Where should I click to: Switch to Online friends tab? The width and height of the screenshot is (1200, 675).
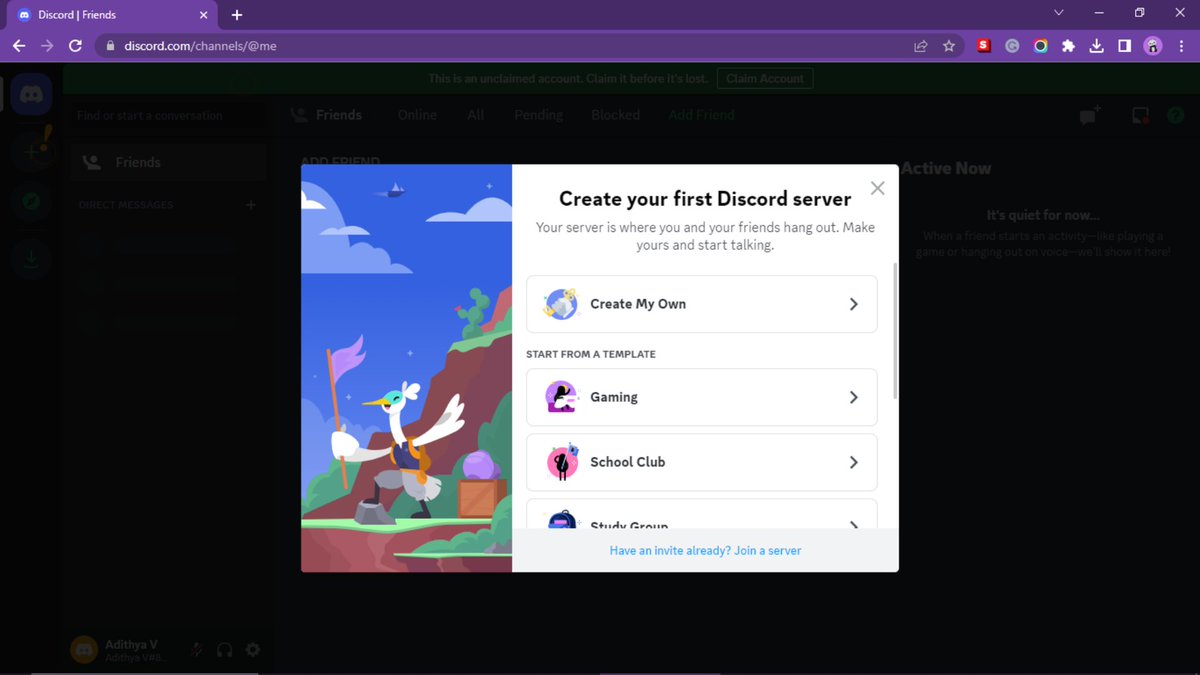click(417, 115)
